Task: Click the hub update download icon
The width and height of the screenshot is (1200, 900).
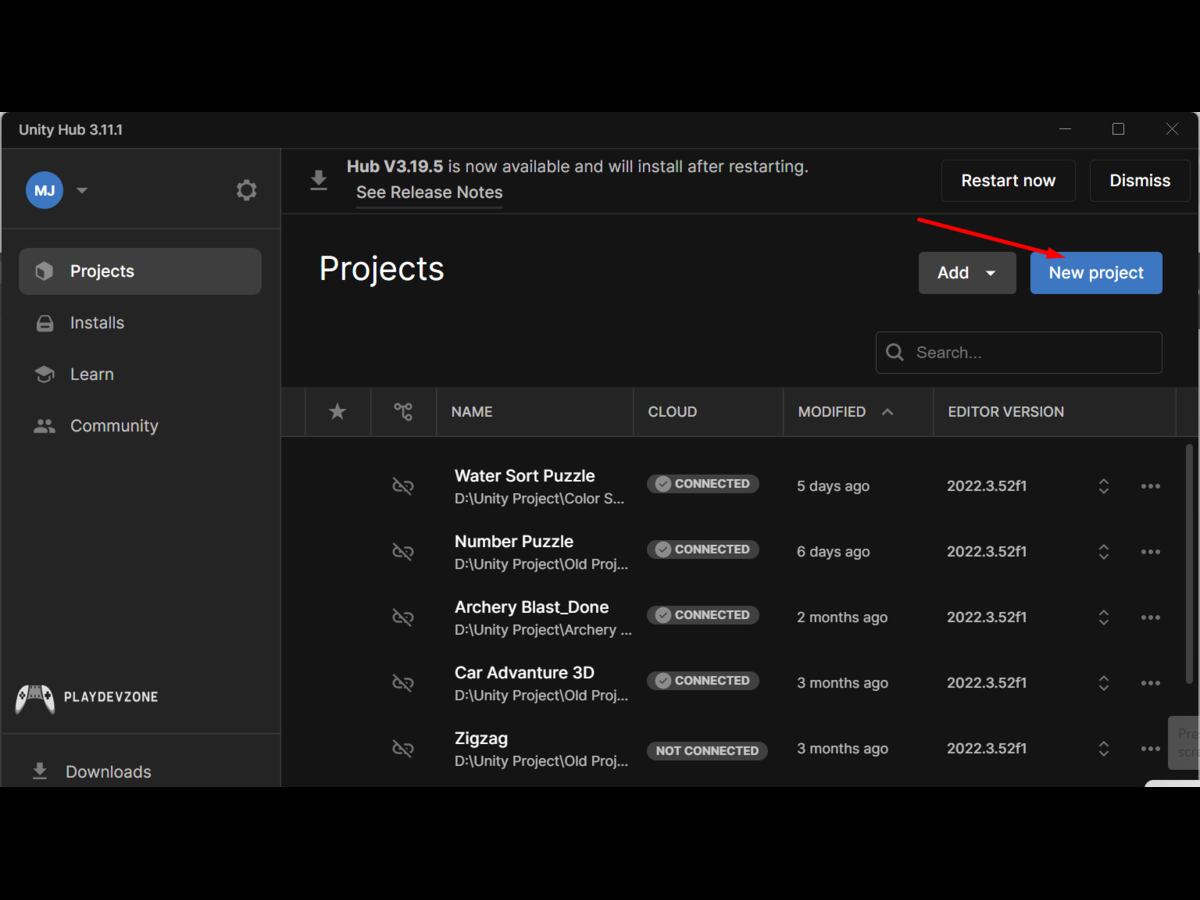Action: pyautogui.click(x=318, y=180)
